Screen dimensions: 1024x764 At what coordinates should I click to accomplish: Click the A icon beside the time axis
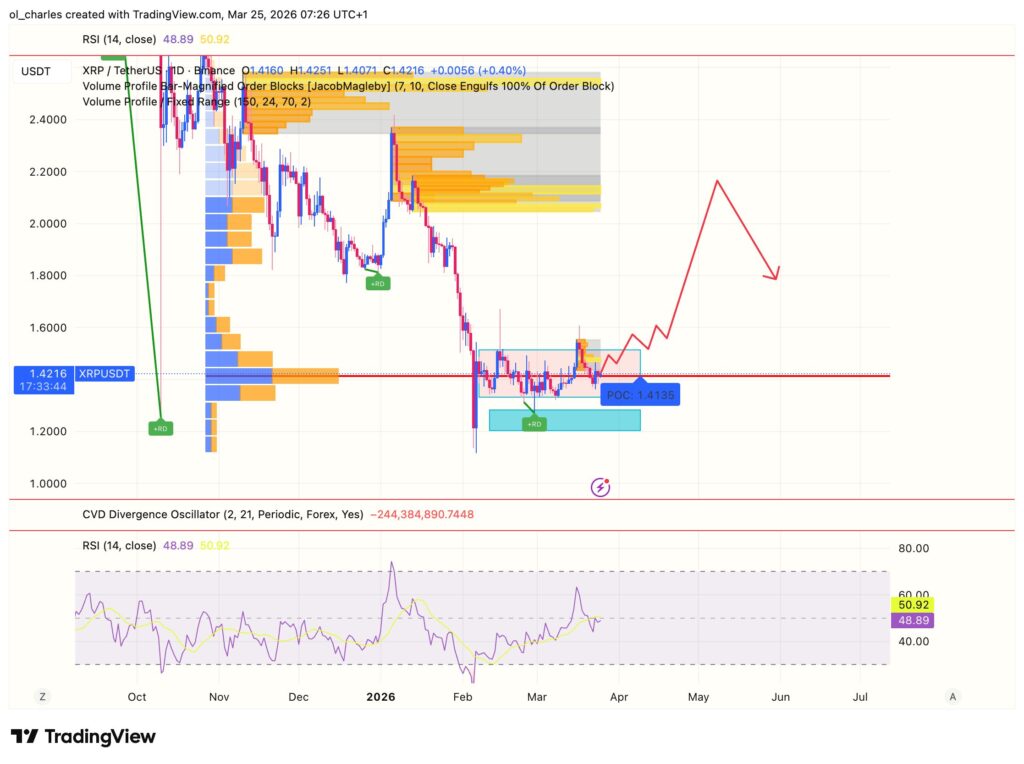[x=952, y=696]
